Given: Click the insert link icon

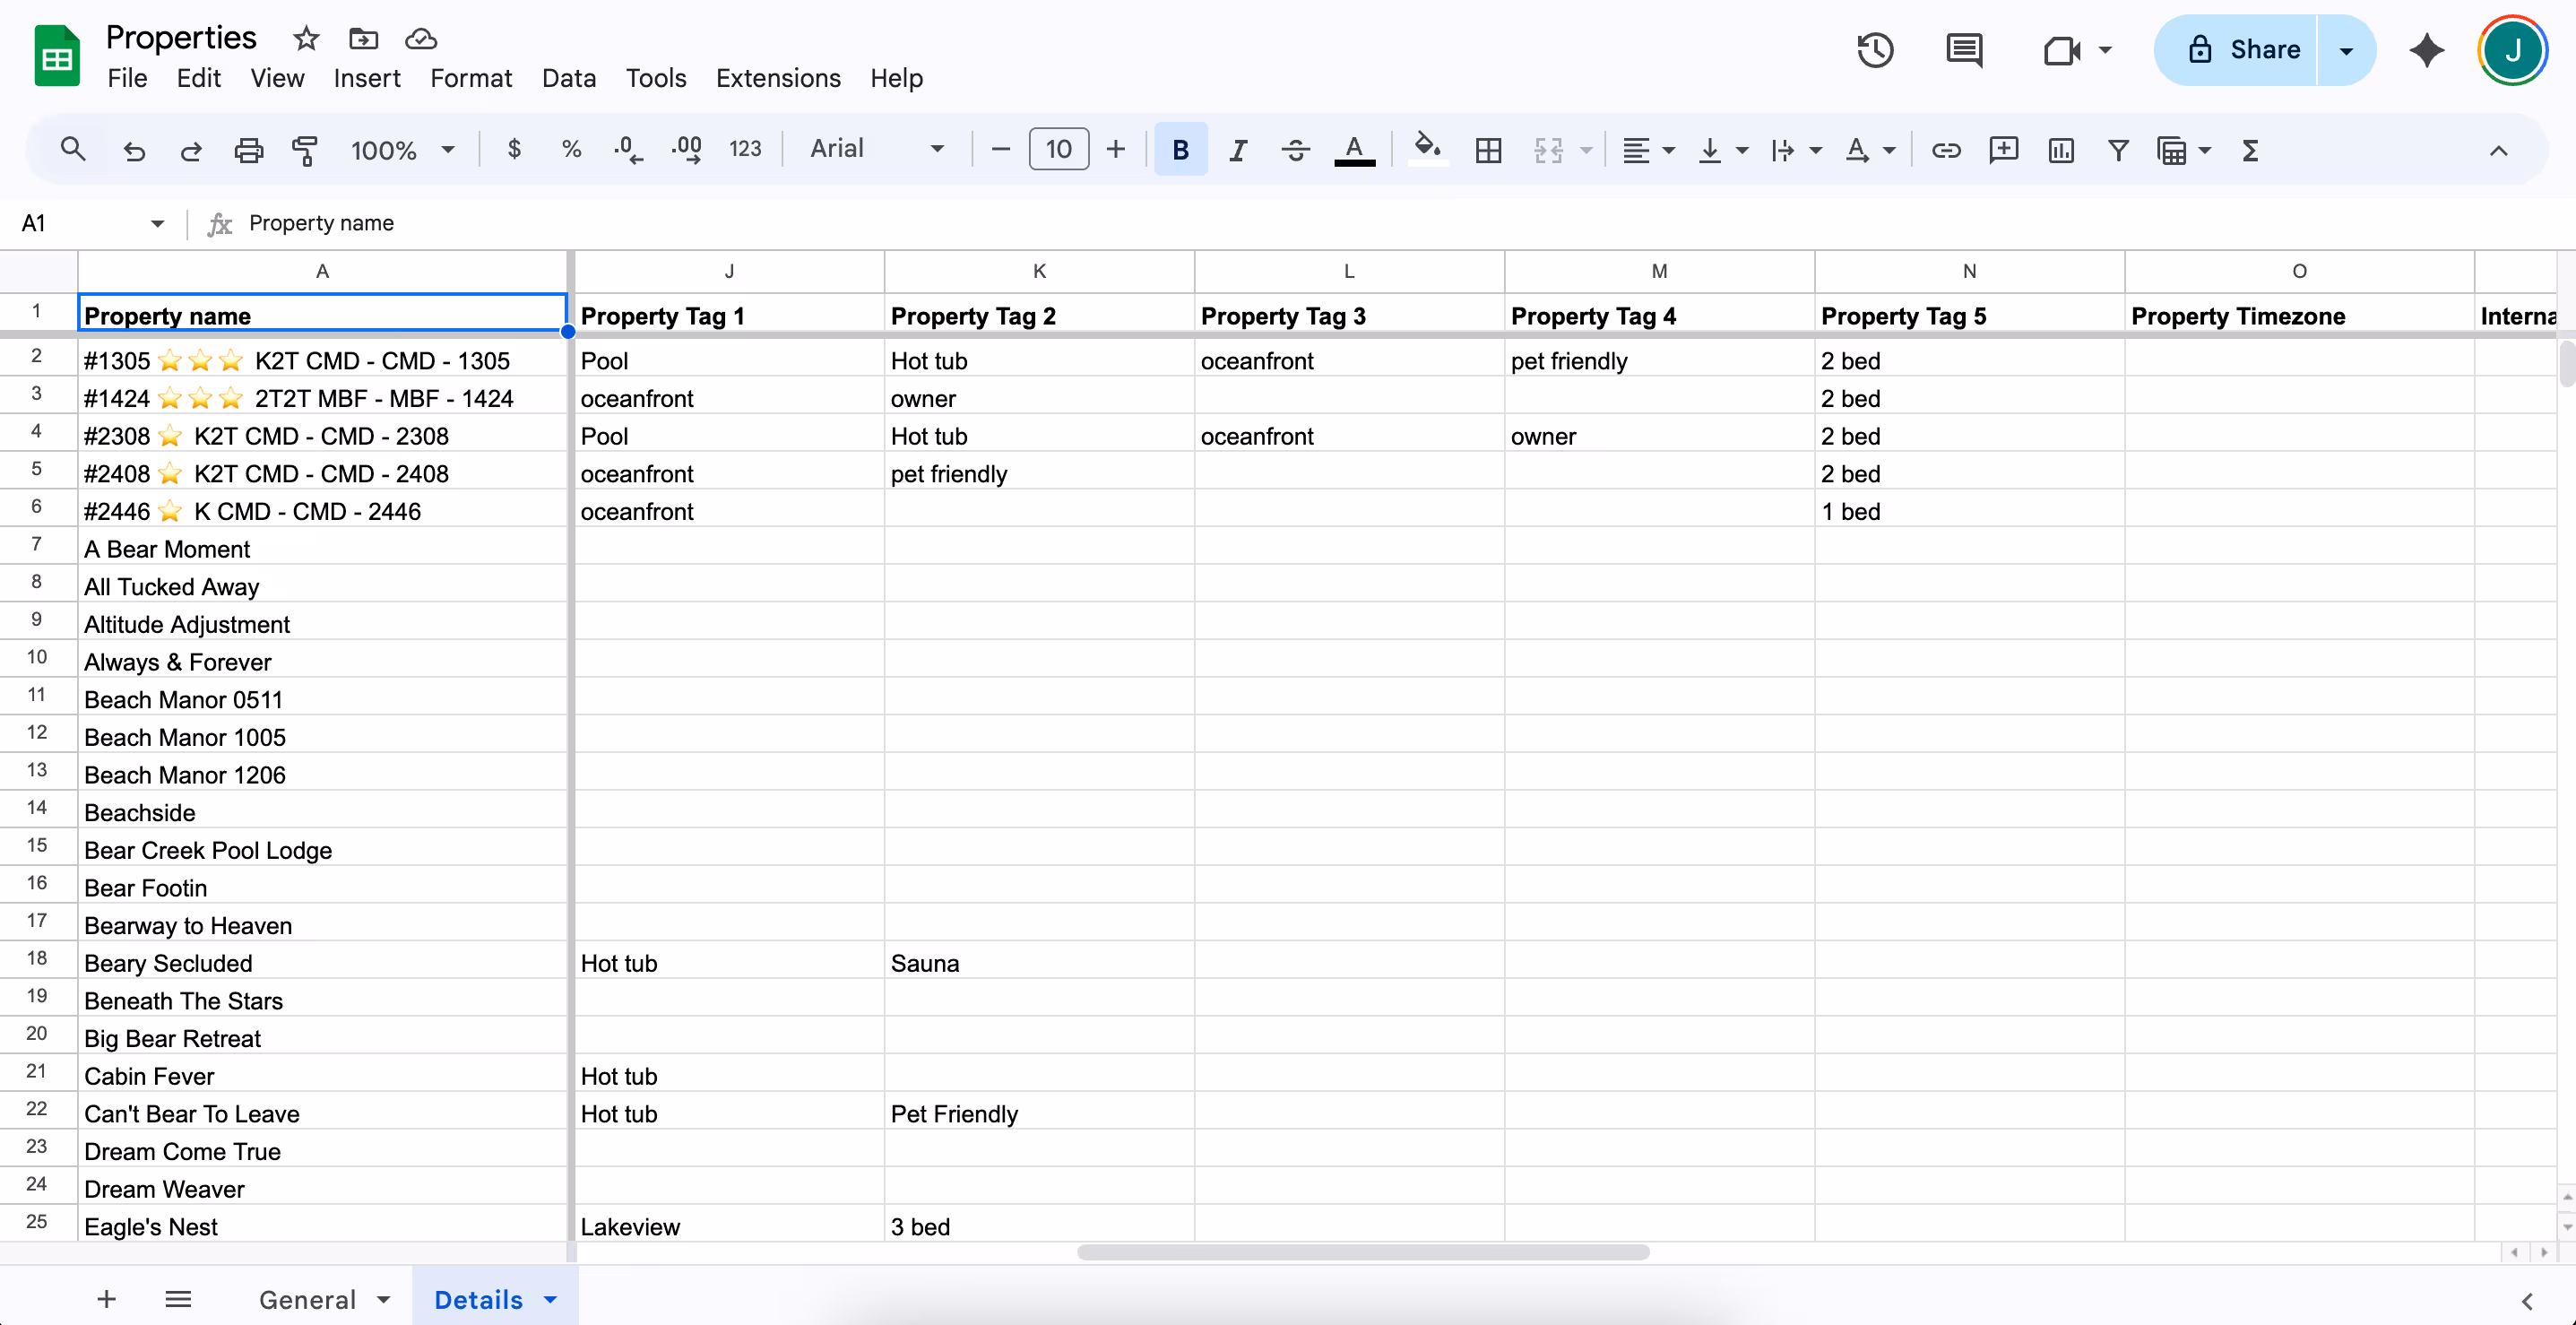Looking at the screenshot, I should (x=1945, y=150).
